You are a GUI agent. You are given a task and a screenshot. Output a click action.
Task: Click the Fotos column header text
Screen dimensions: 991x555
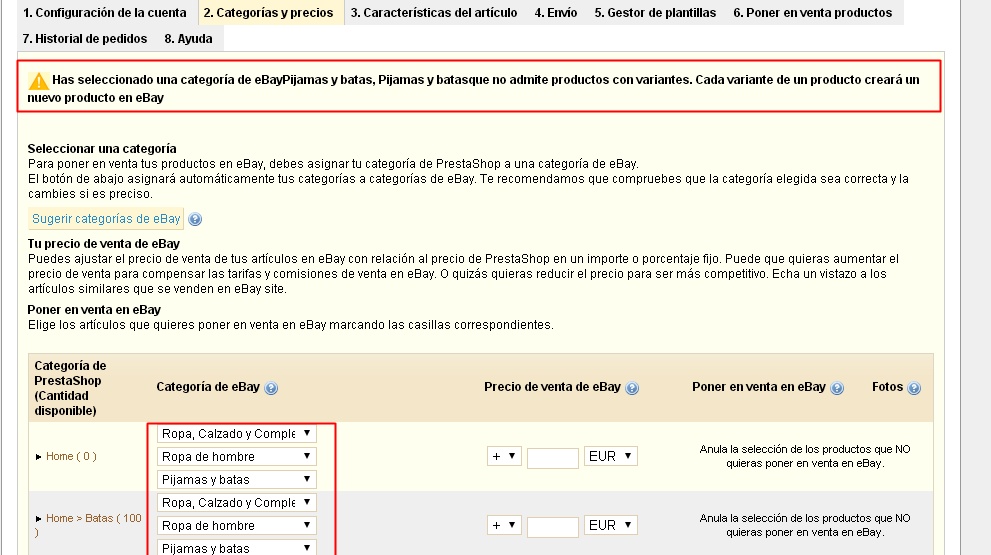click(x=887, y=387)
